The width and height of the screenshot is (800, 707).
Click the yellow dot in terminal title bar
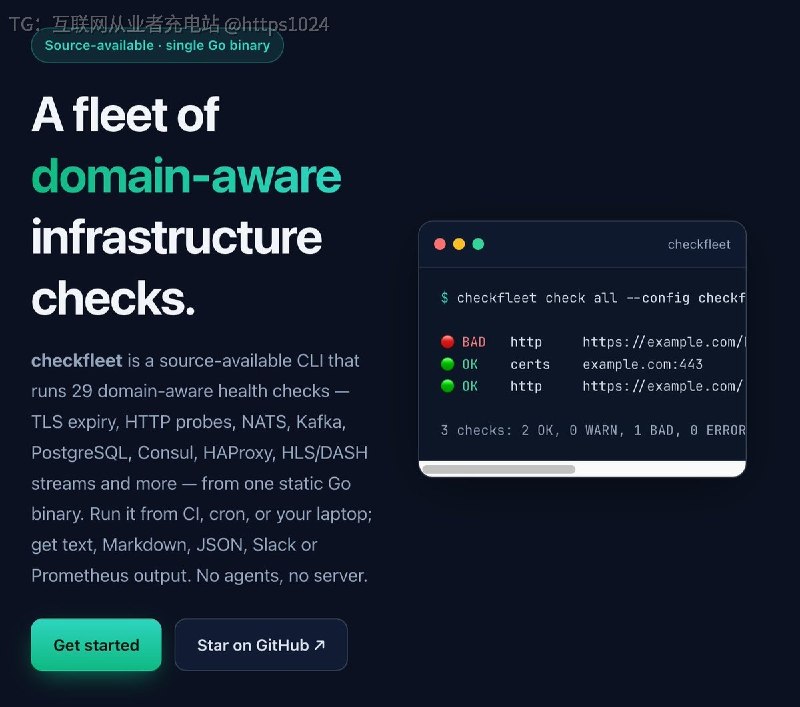459,244
